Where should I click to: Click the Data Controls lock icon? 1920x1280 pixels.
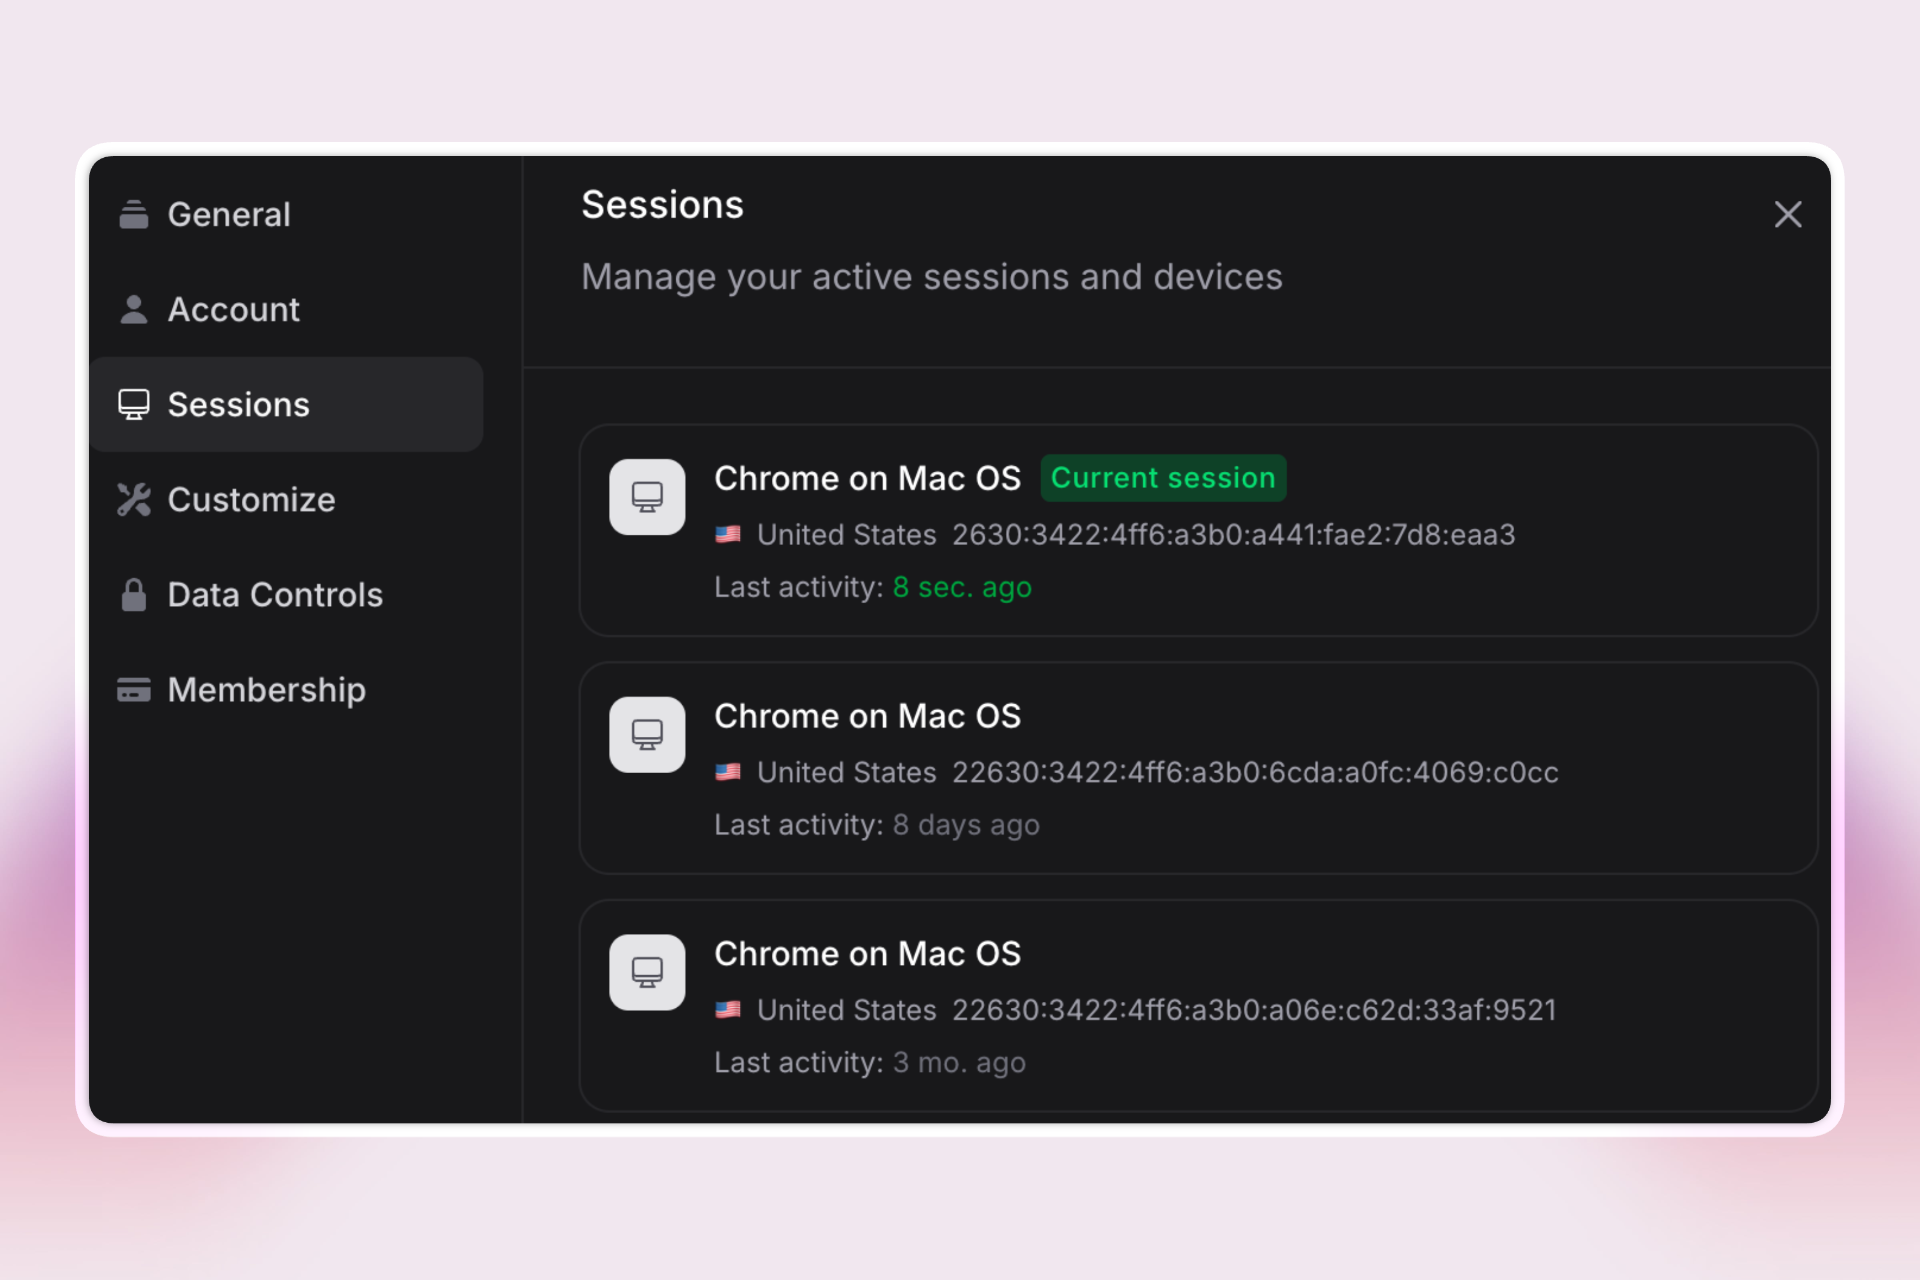tap(135, 594)
